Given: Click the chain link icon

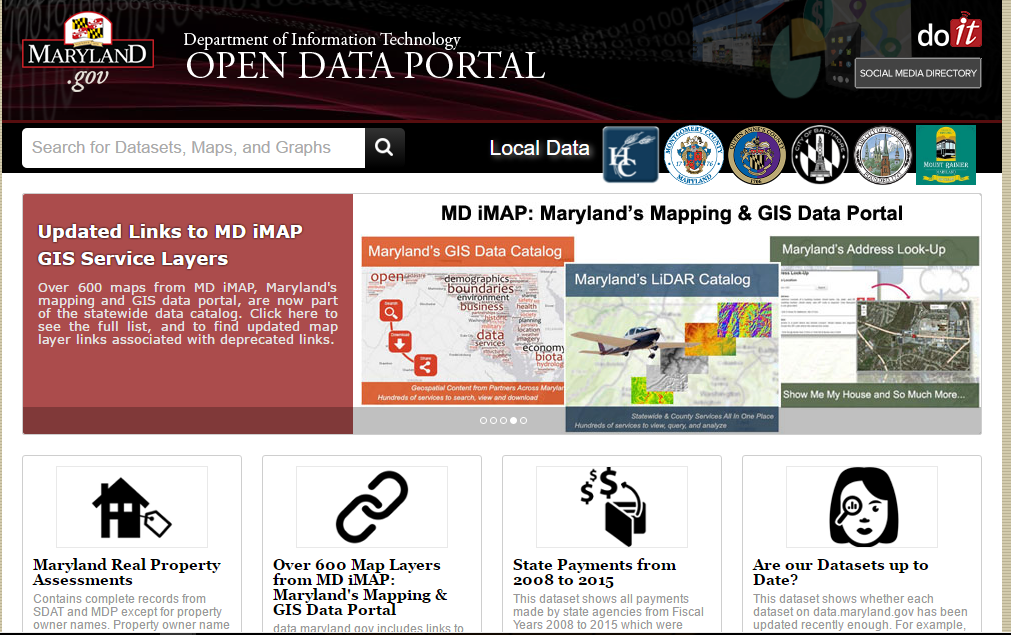Looking at the screenshot, I should click(372, 507).
